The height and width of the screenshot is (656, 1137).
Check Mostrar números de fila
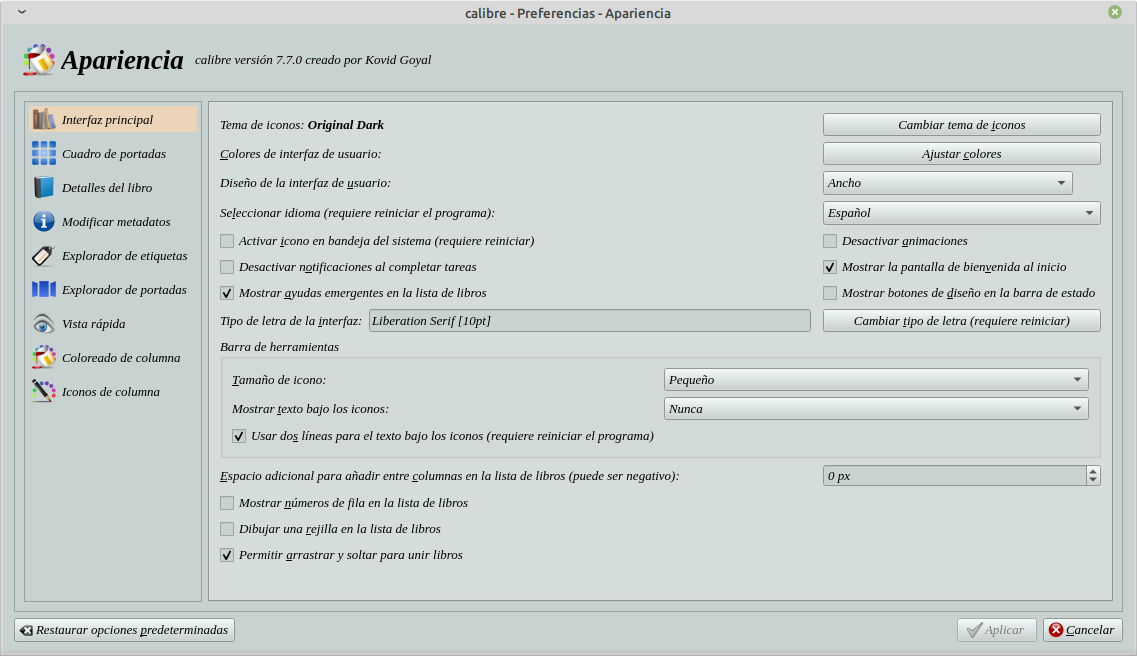(x=227, y=503)
